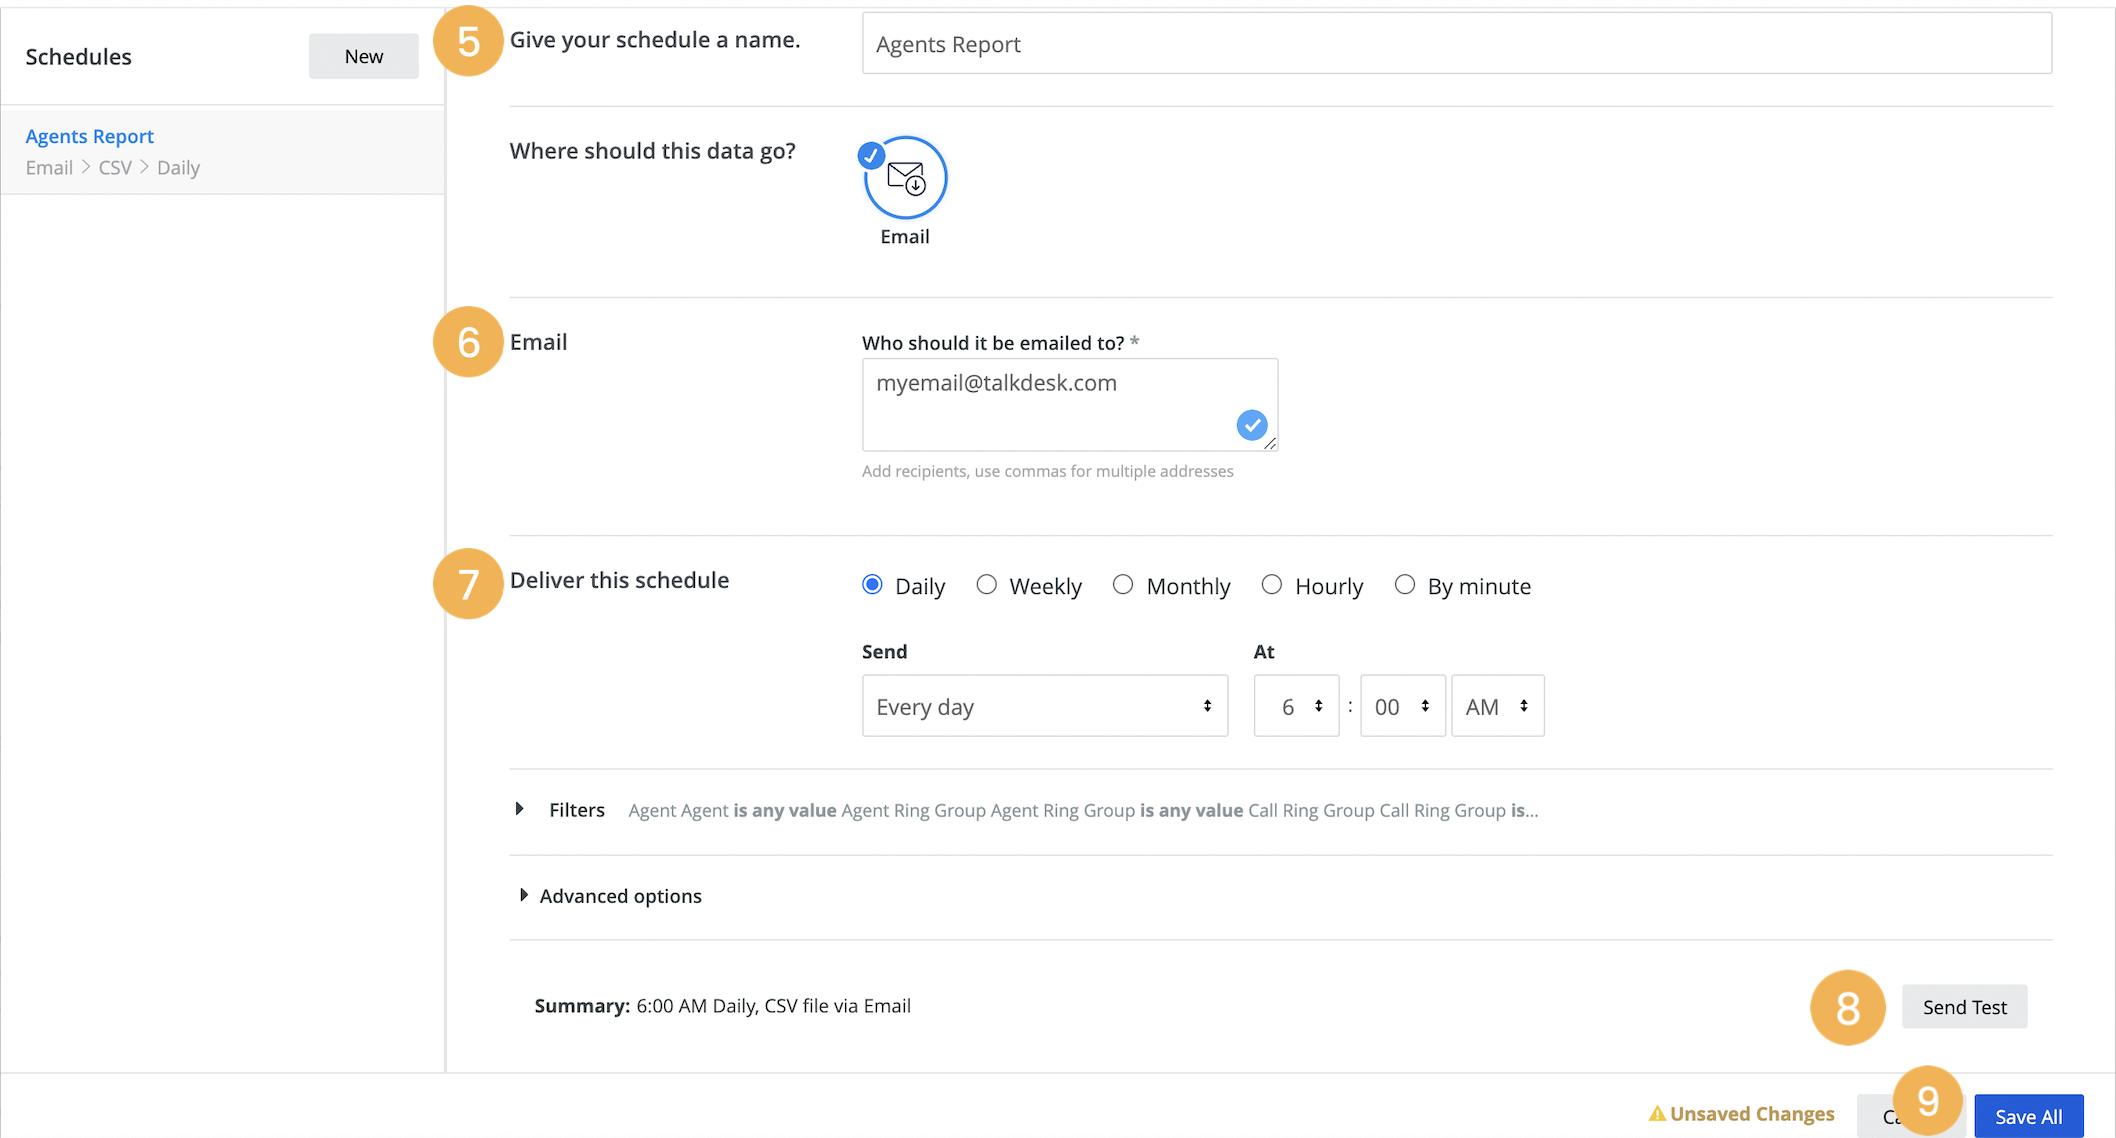Viewport: 2116px width, 1138px height.
Task: Click the blue checkmark in email recipients box
Action: click(1252, 425)
